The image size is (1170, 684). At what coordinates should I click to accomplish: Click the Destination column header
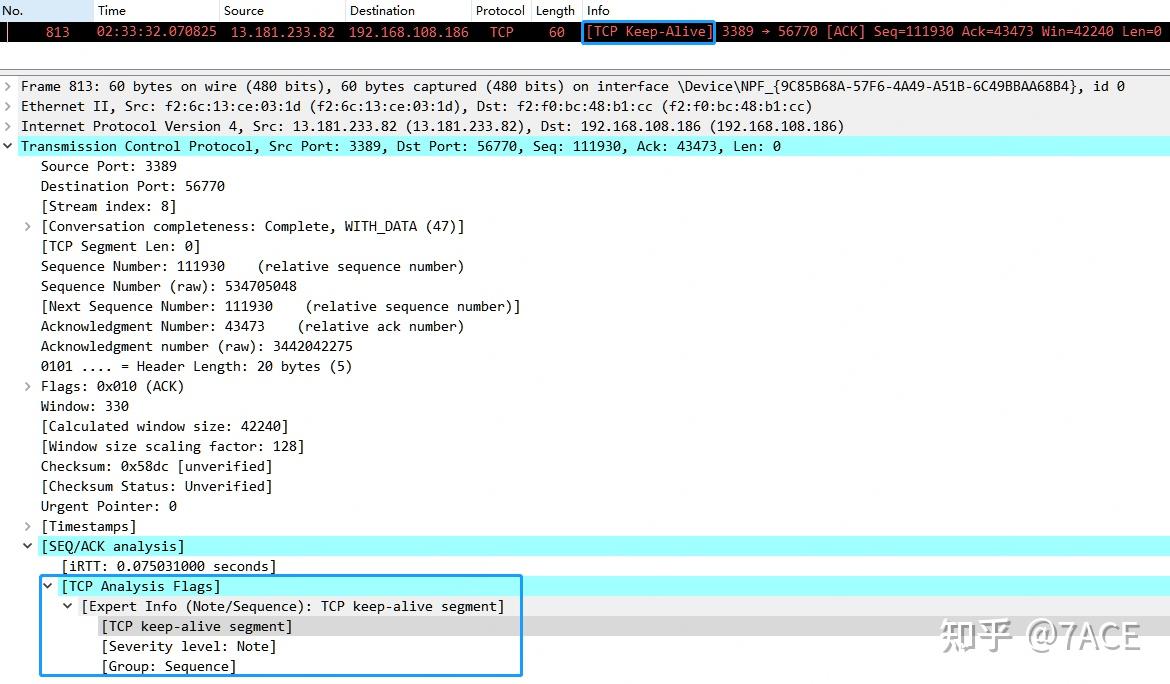pyautogui.click(x=380, y=10)
